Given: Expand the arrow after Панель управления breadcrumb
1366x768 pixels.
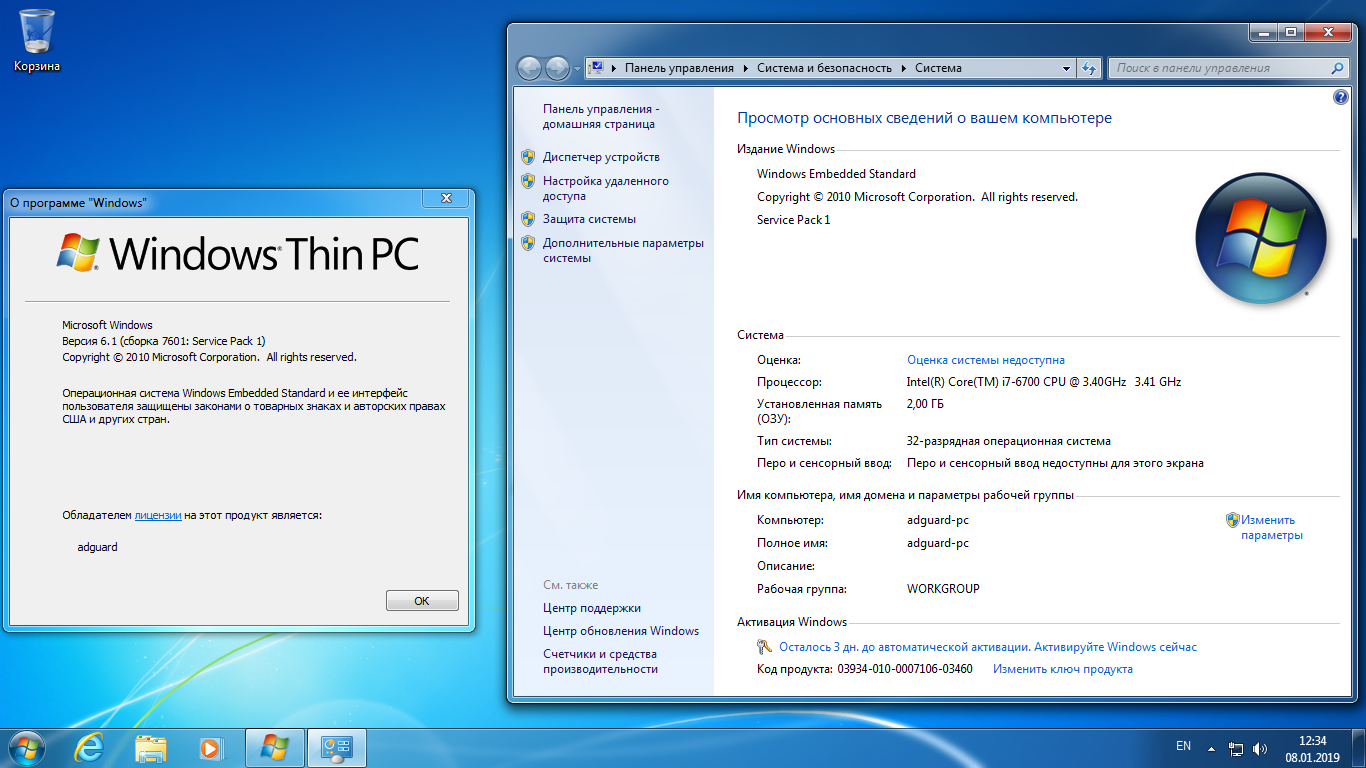Looking at the screenshot, I should click(745, 68).
